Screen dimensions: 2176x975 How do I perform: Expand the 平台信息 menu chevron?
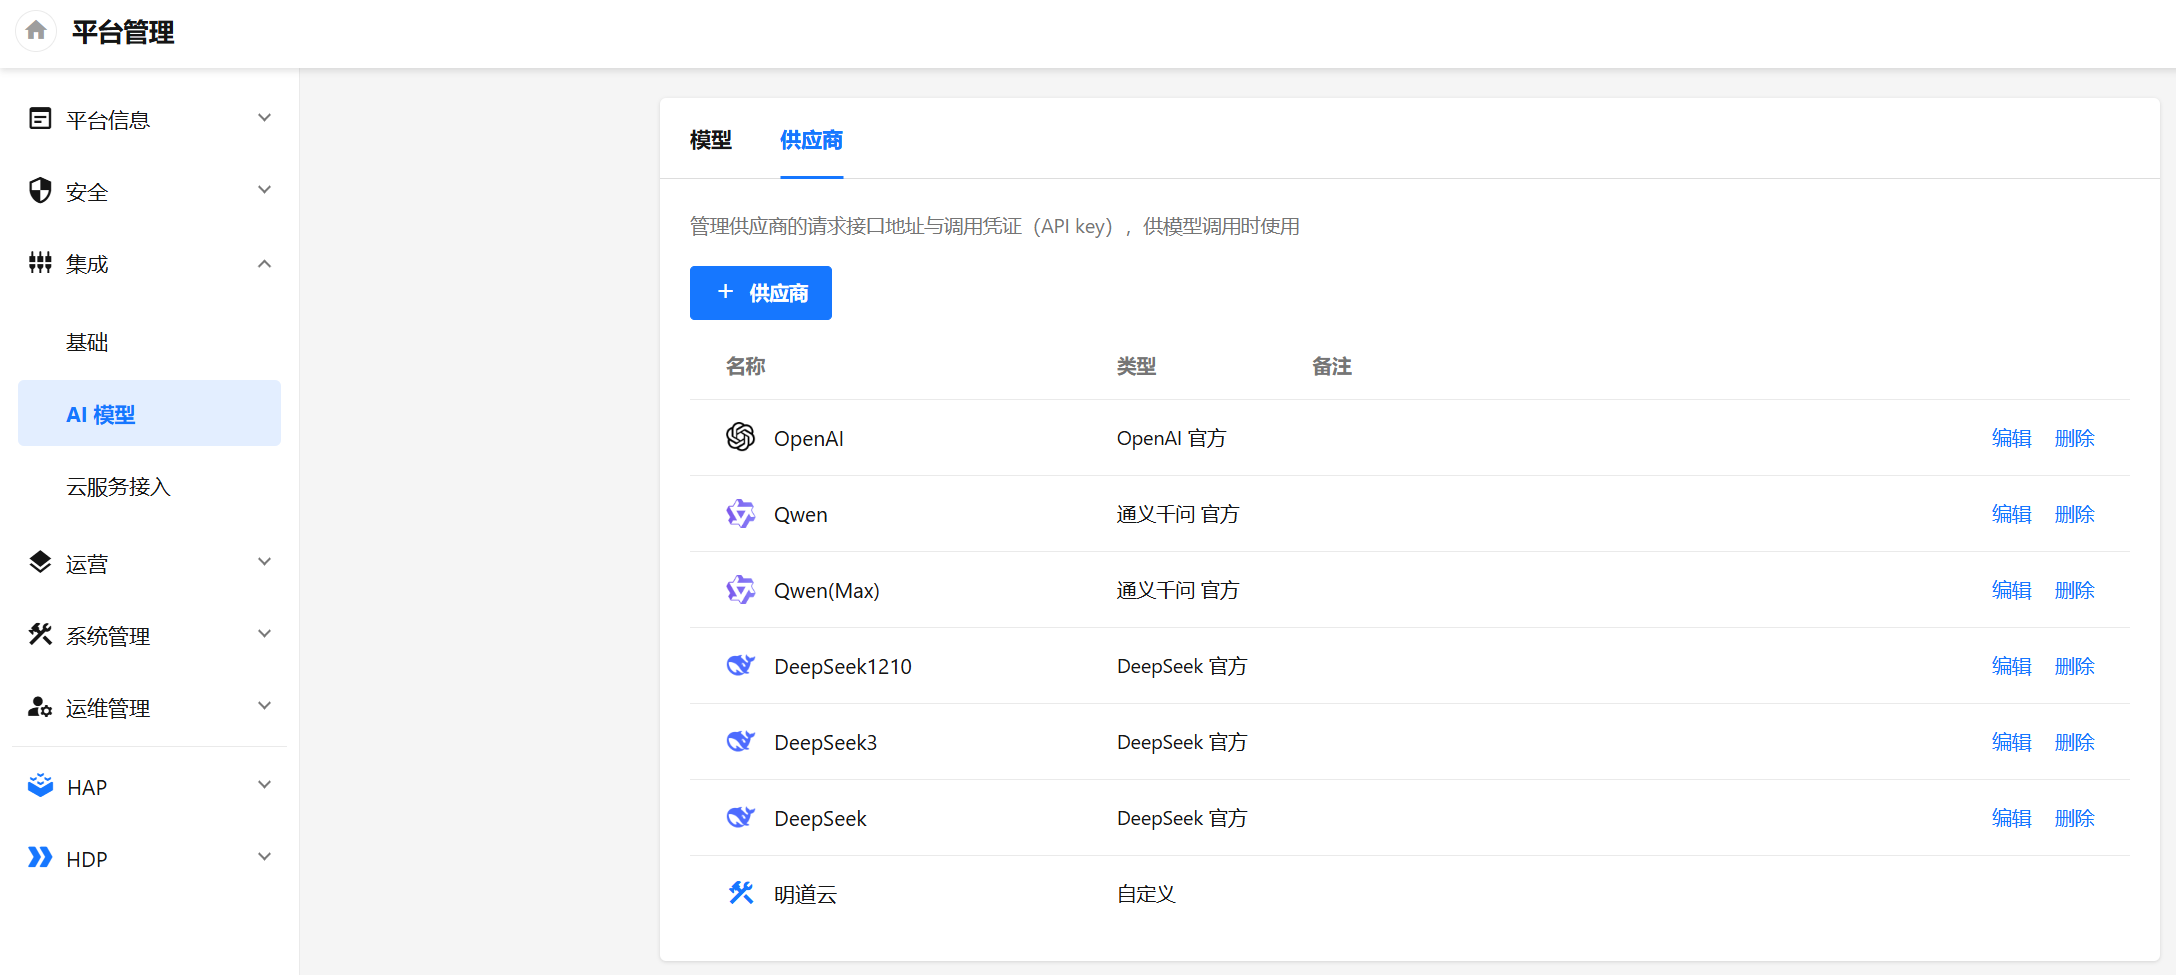264,118
